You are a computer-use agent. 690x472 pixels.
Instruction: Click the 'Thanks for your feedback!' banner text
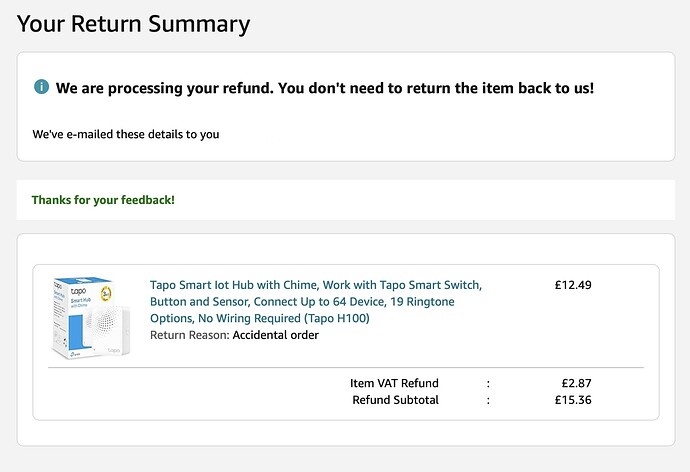coord(103,200)
